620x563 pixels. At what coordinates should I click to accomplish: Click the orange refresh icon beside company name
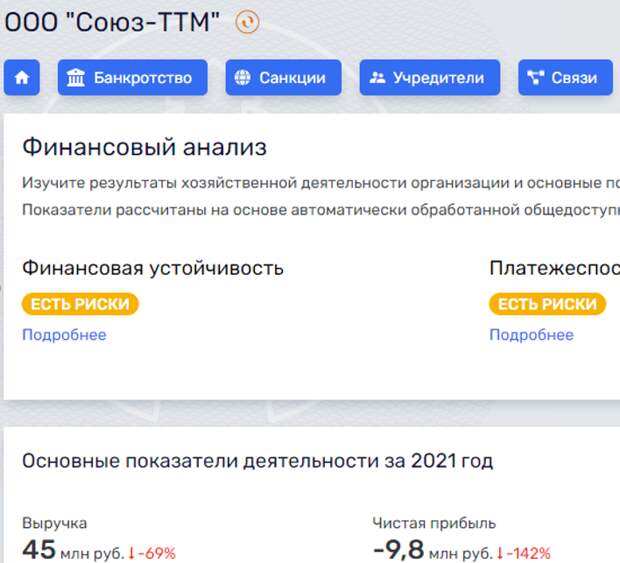(248, 22)
